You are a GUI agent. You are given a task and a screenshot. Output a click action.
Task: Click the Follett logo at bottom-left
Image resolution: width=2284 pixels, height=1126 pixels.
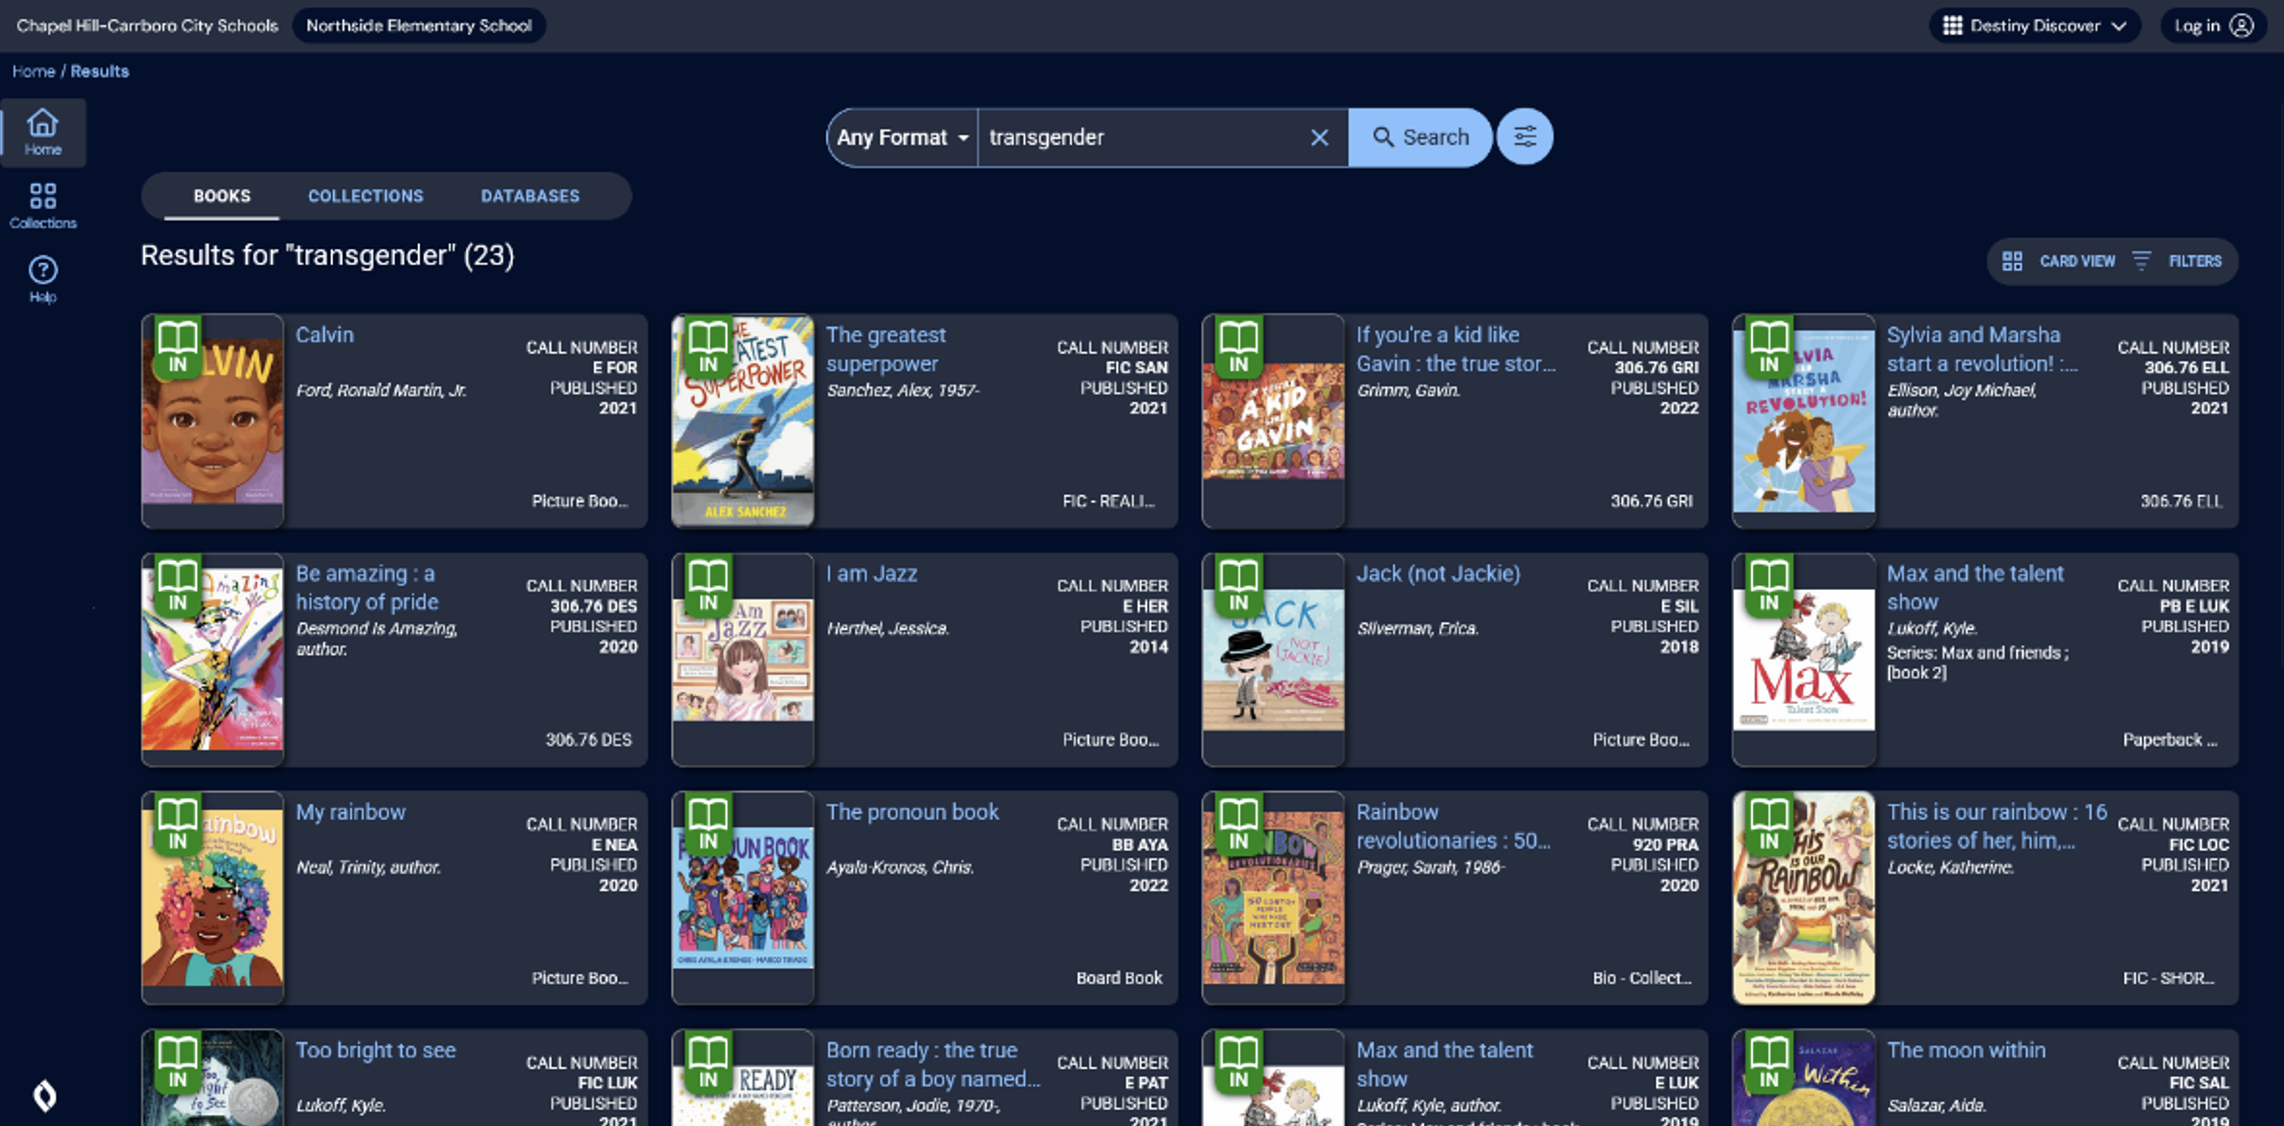[x=44, y=1095]
